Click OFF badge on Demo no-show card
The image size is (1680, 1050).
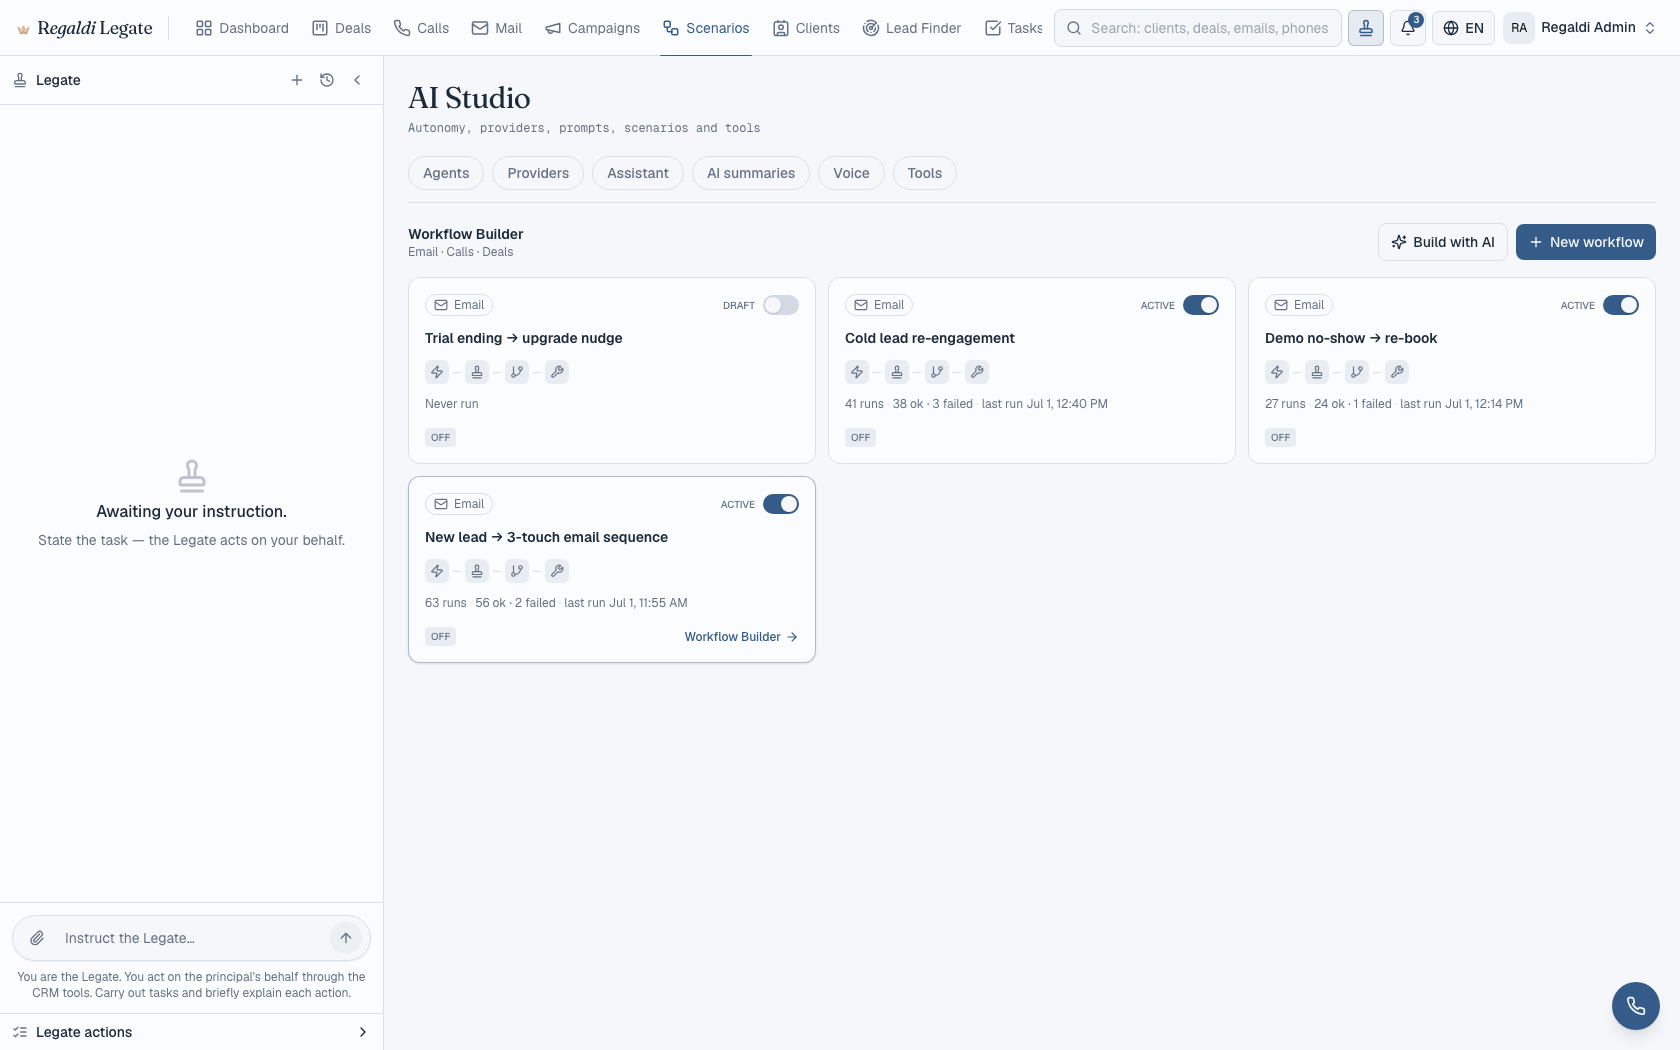[x=1281, y=437]
